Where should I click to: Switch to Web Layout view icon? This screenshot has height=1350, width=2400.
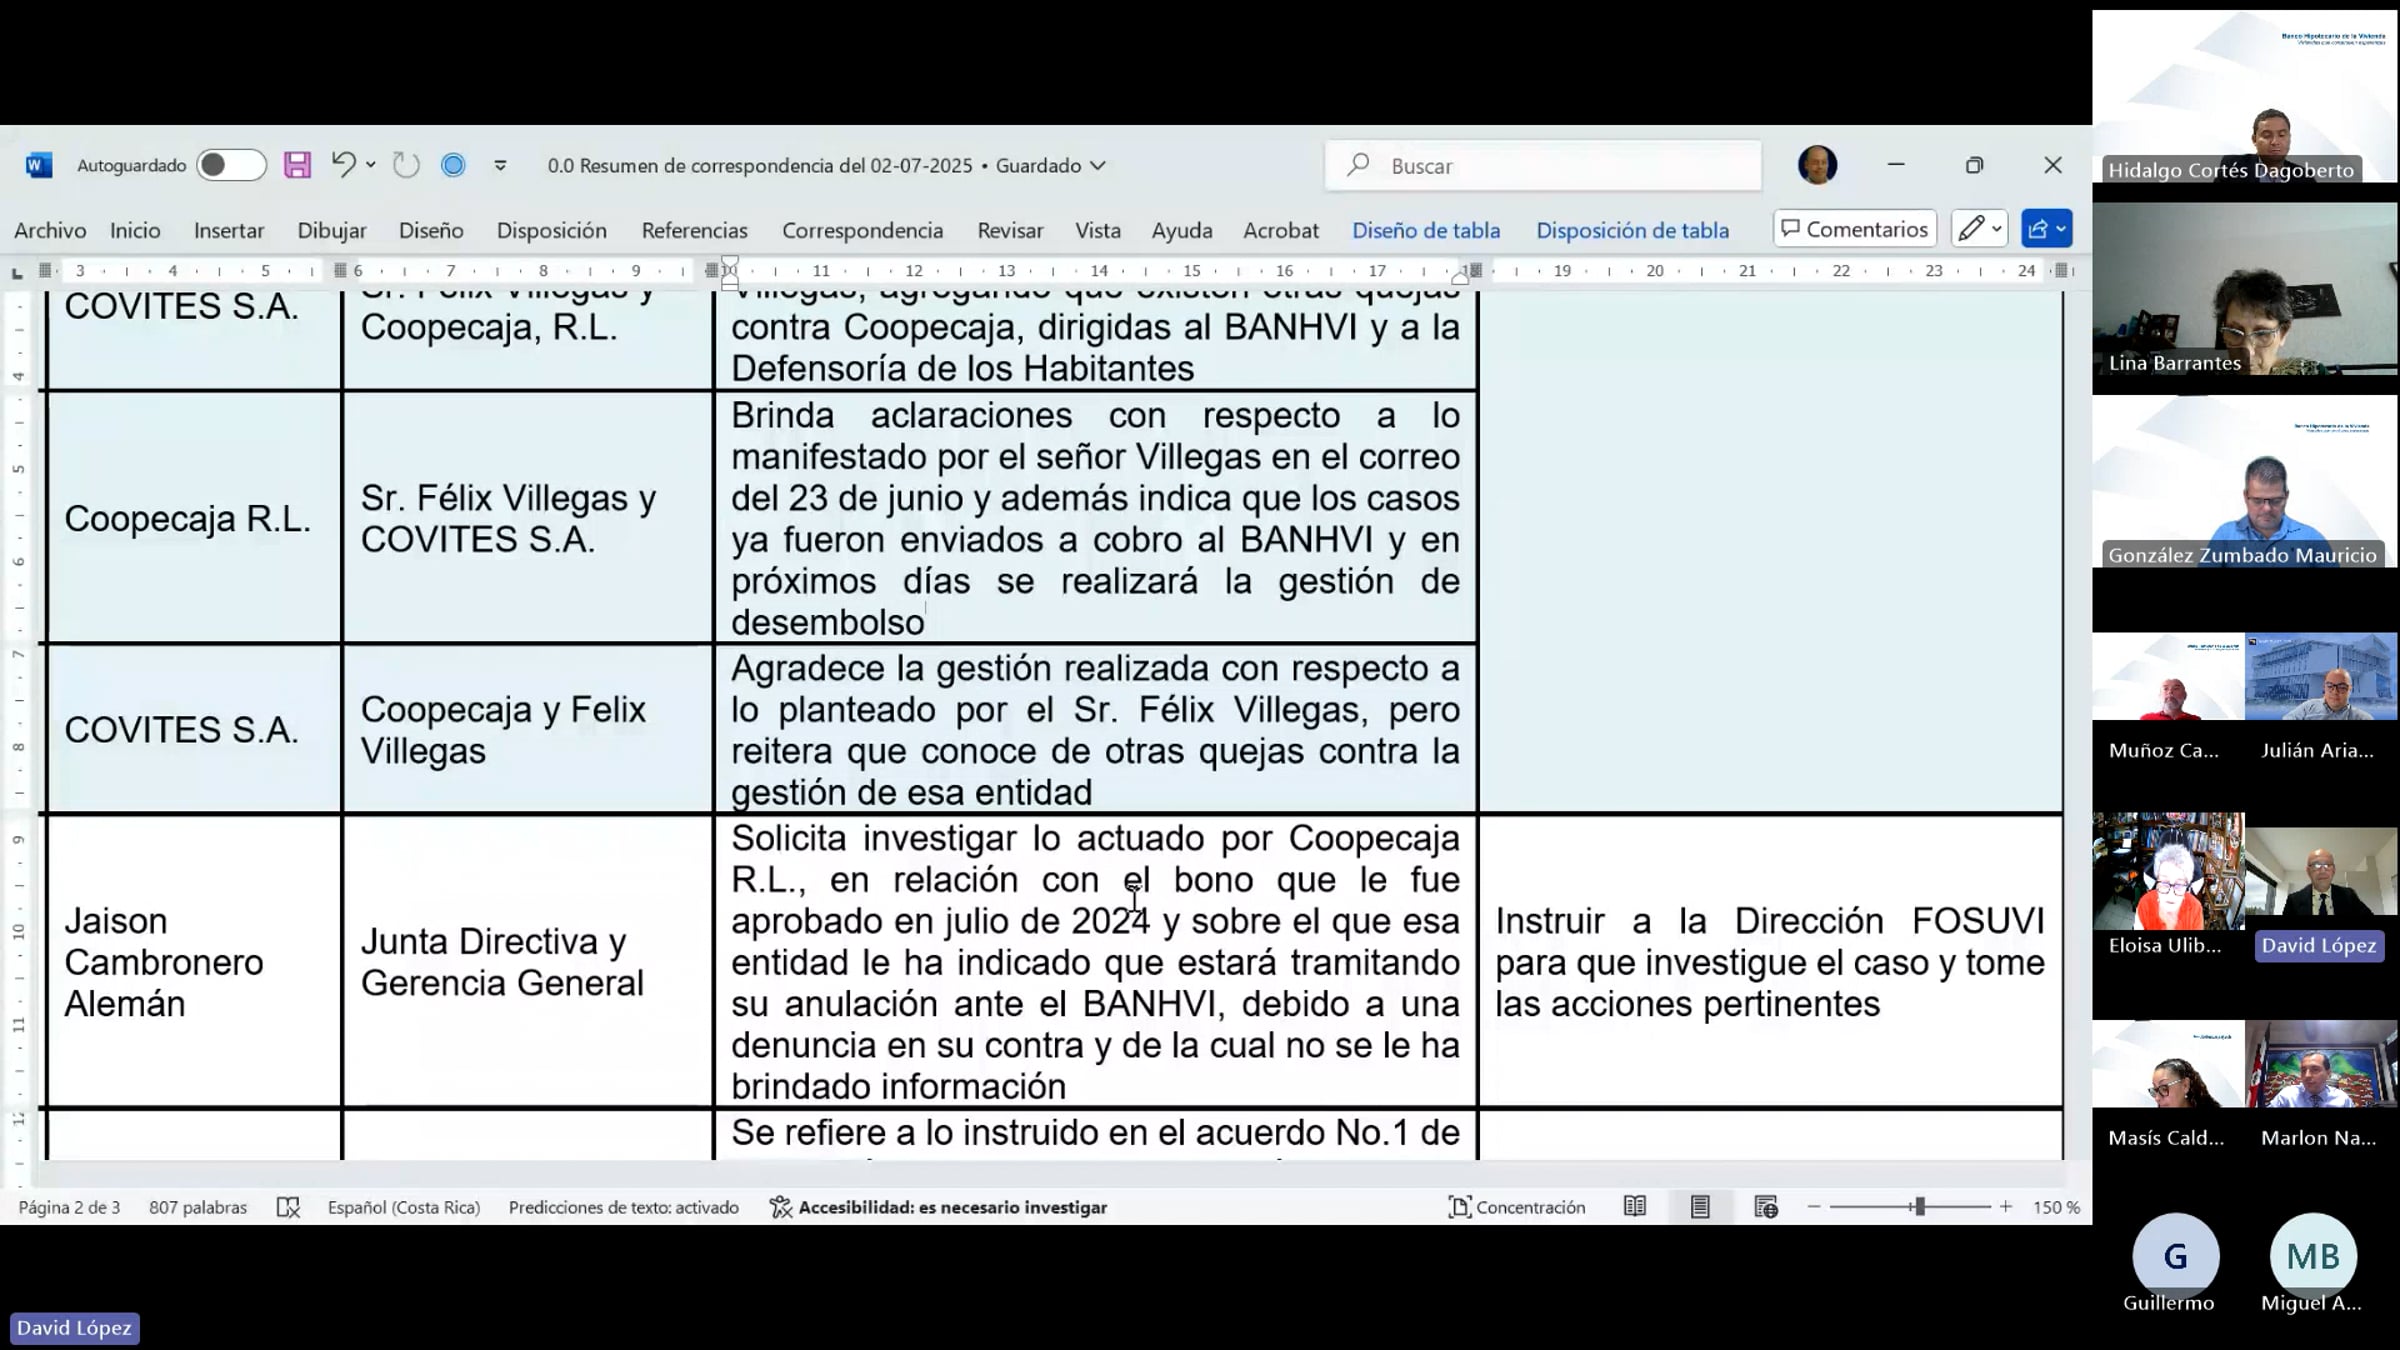tap(1766, 1207)
